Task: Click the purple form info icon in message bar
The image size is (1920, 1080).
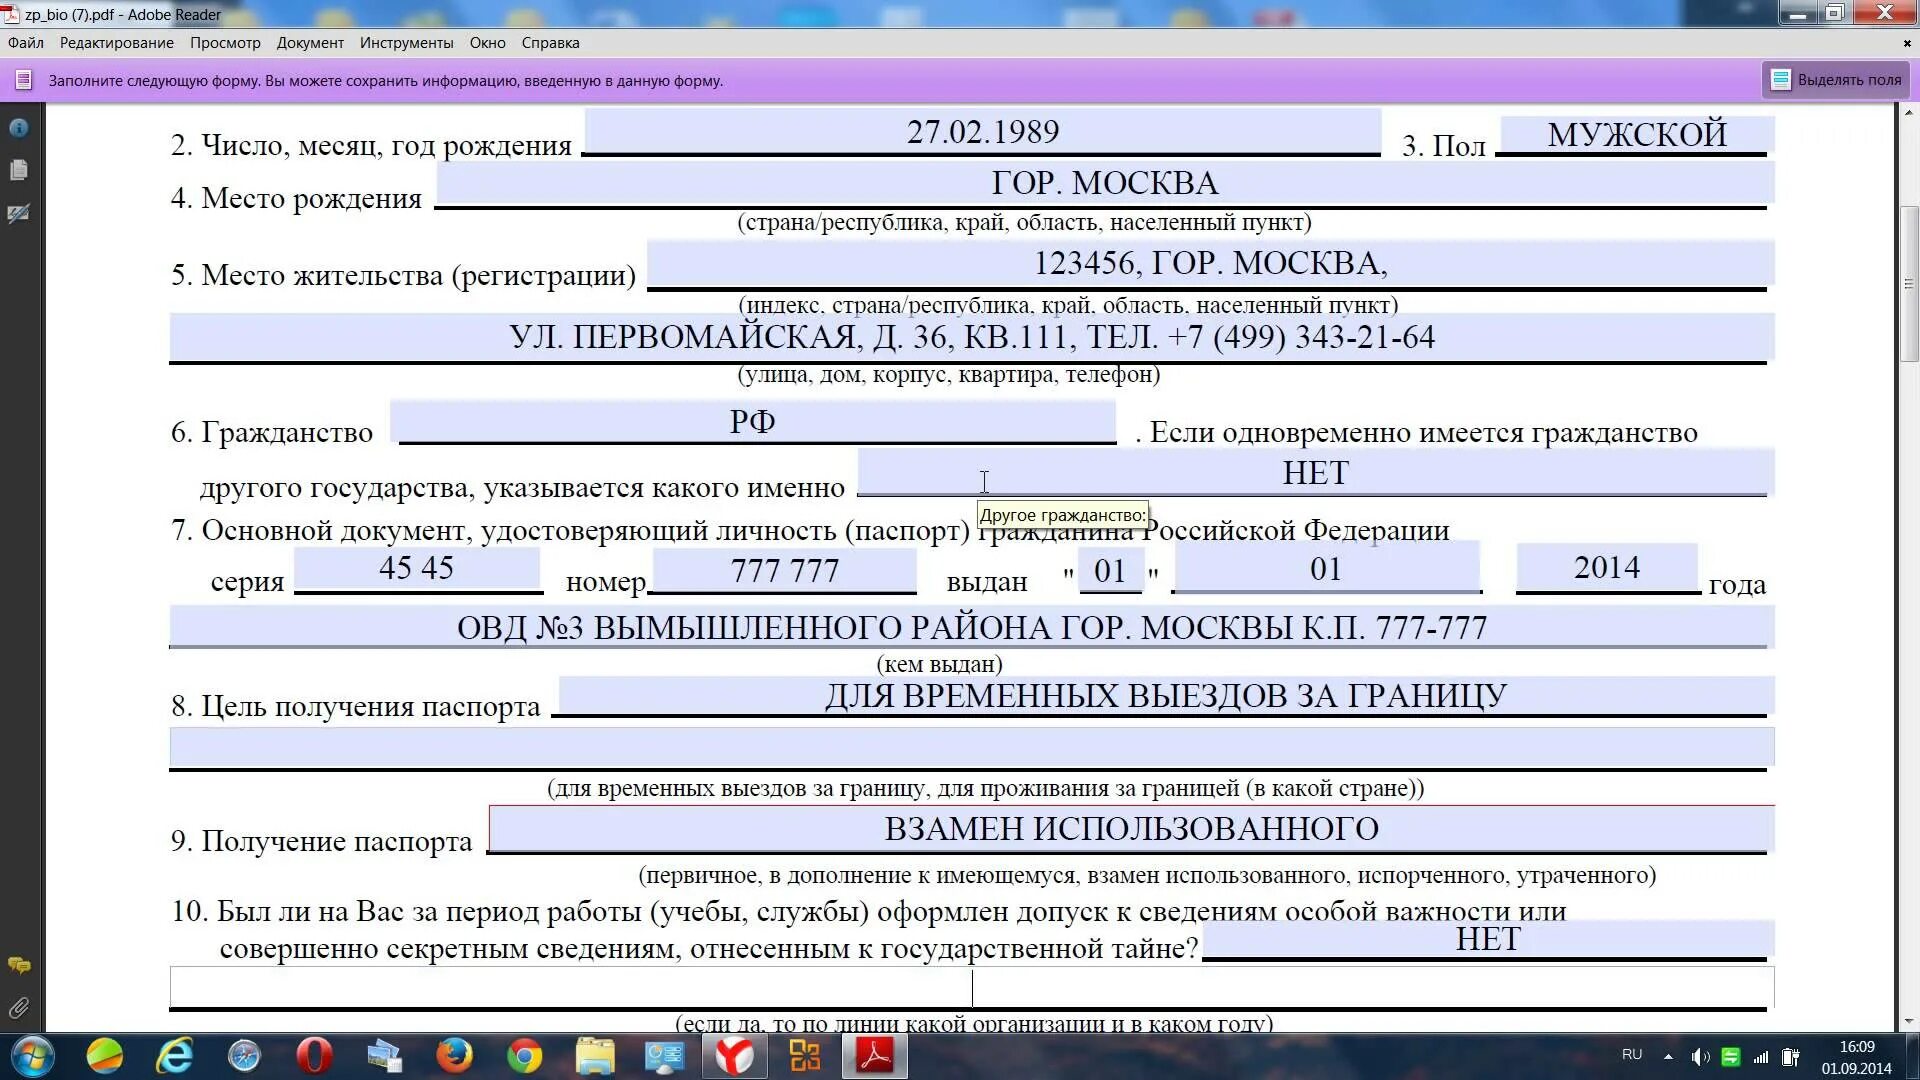Action: coord(24,80)
